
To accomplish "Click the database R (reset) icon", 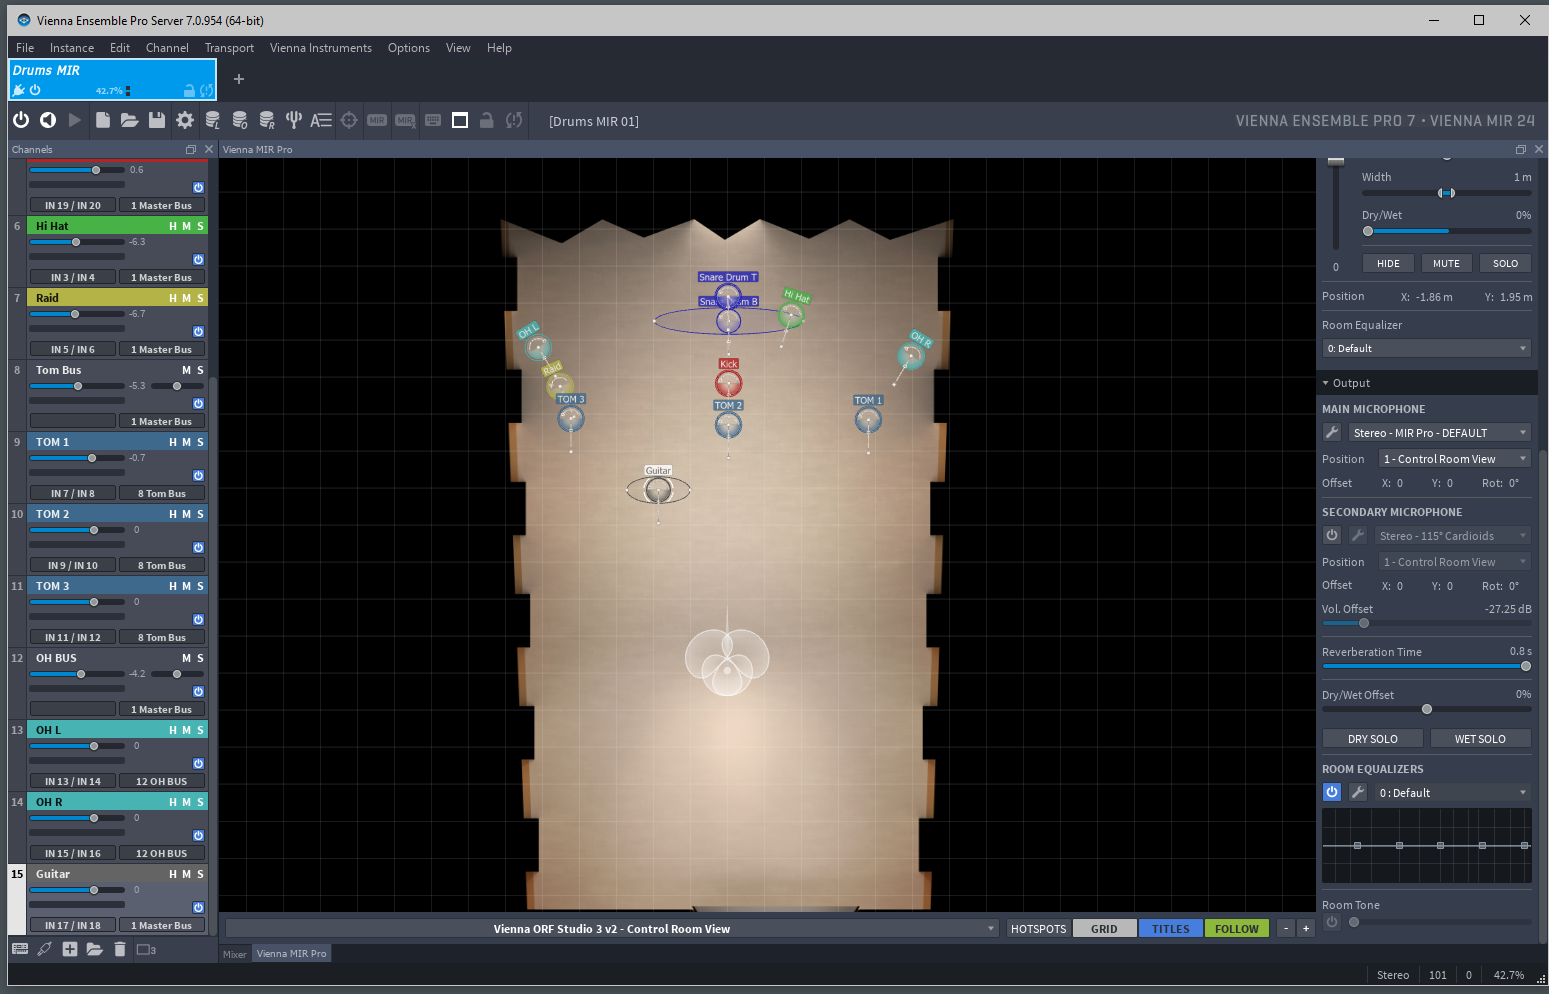I will pos(267,120).
